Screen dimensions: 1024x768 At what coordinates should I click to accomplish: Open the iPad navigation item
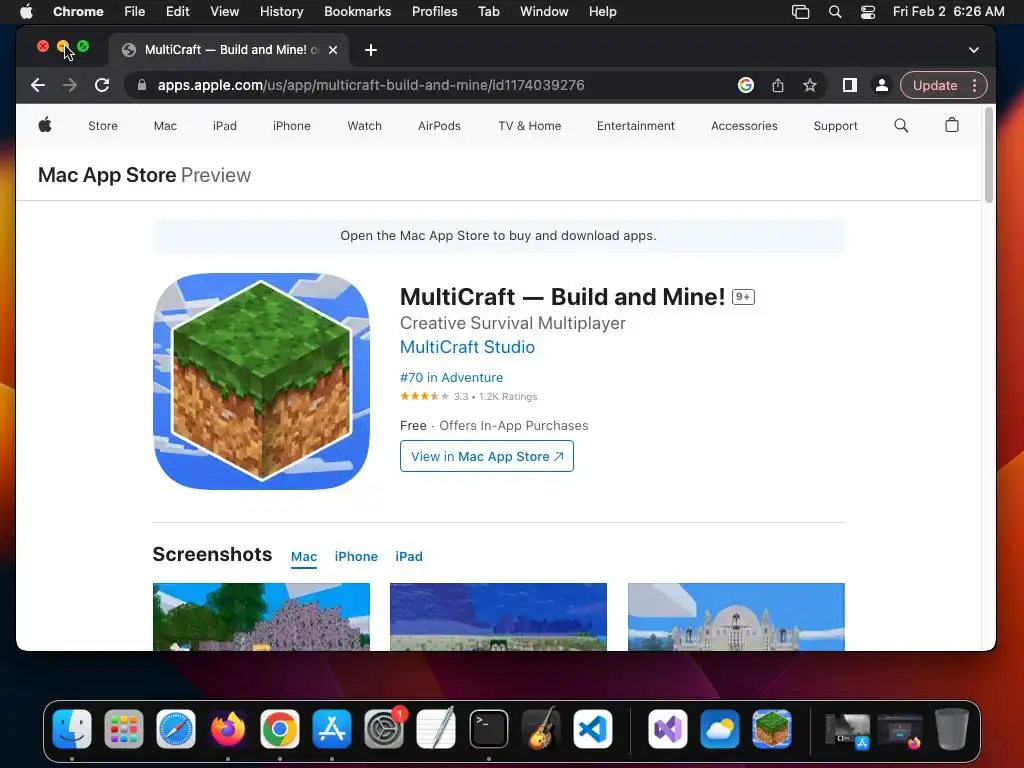(225, 125)
